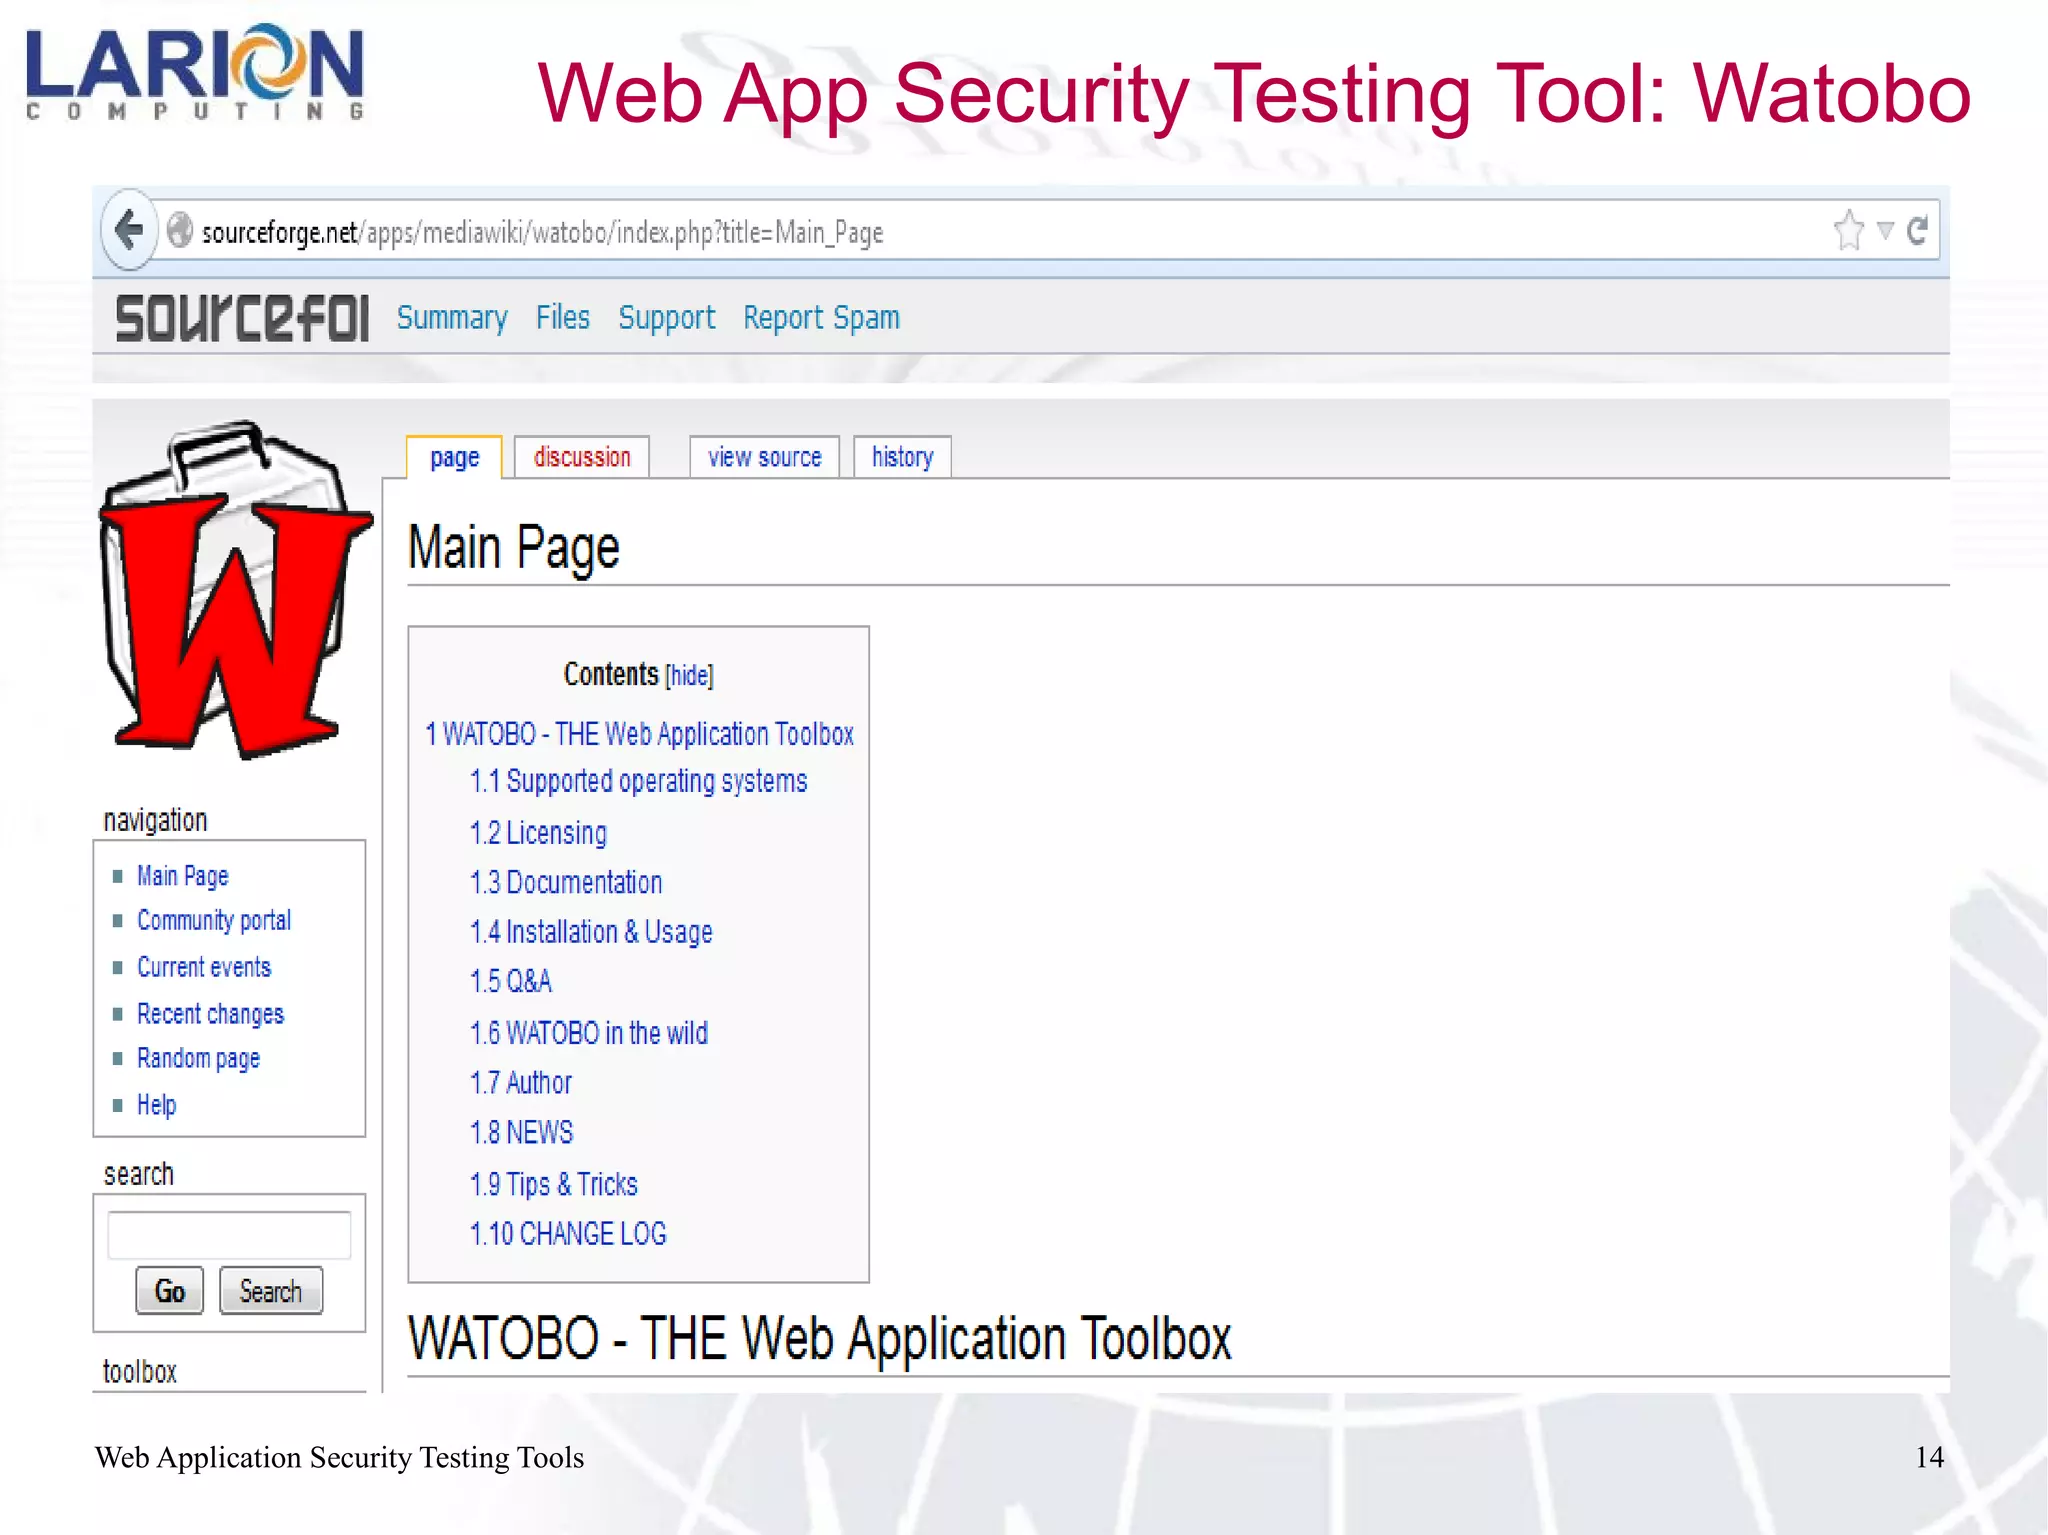Go to 1.4 Installation & Usage
The width and height of the screenshot is (2048, 1535).
[x=591, y=932]
